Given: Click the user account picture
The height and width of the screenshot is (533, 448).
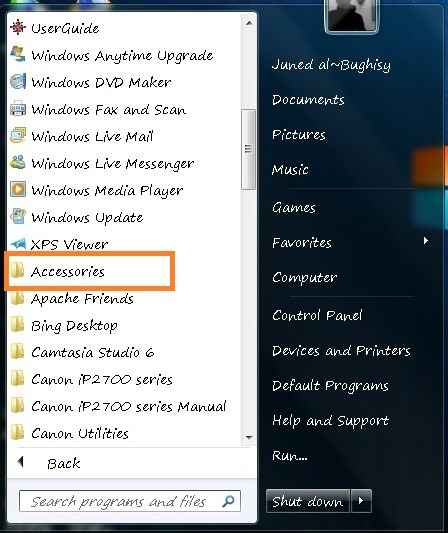Looking at the screenshot, I should point(352,15).
